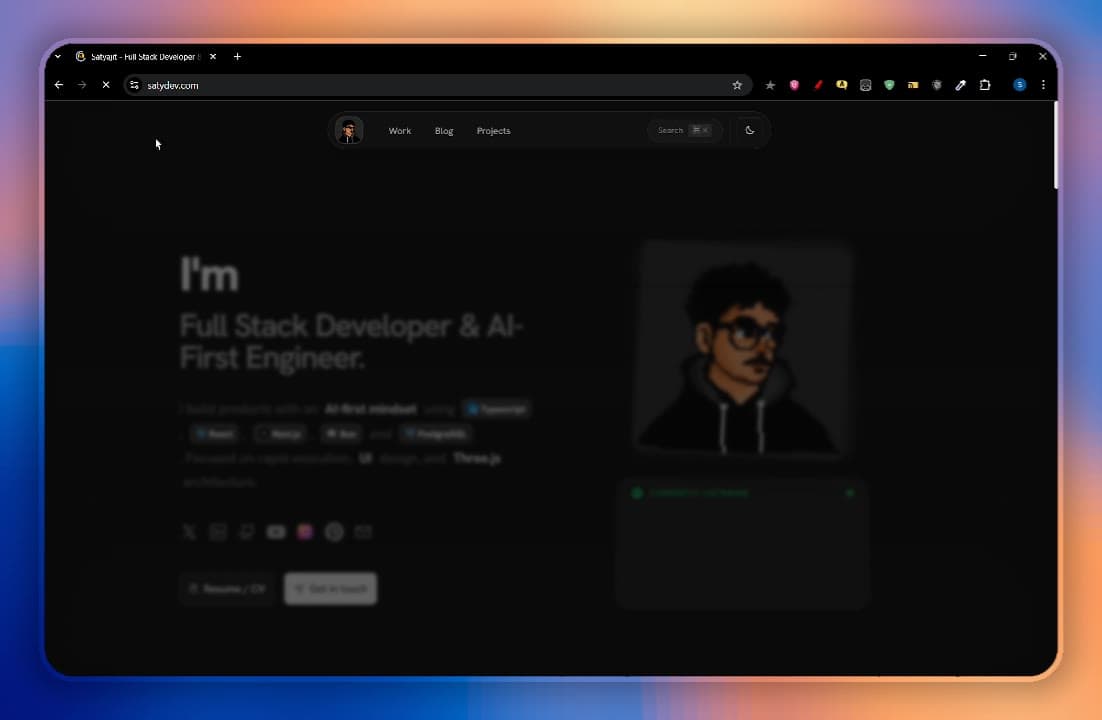Click the address bar showing satydev.com
The image size is (1102, 720).
(436, 85)
